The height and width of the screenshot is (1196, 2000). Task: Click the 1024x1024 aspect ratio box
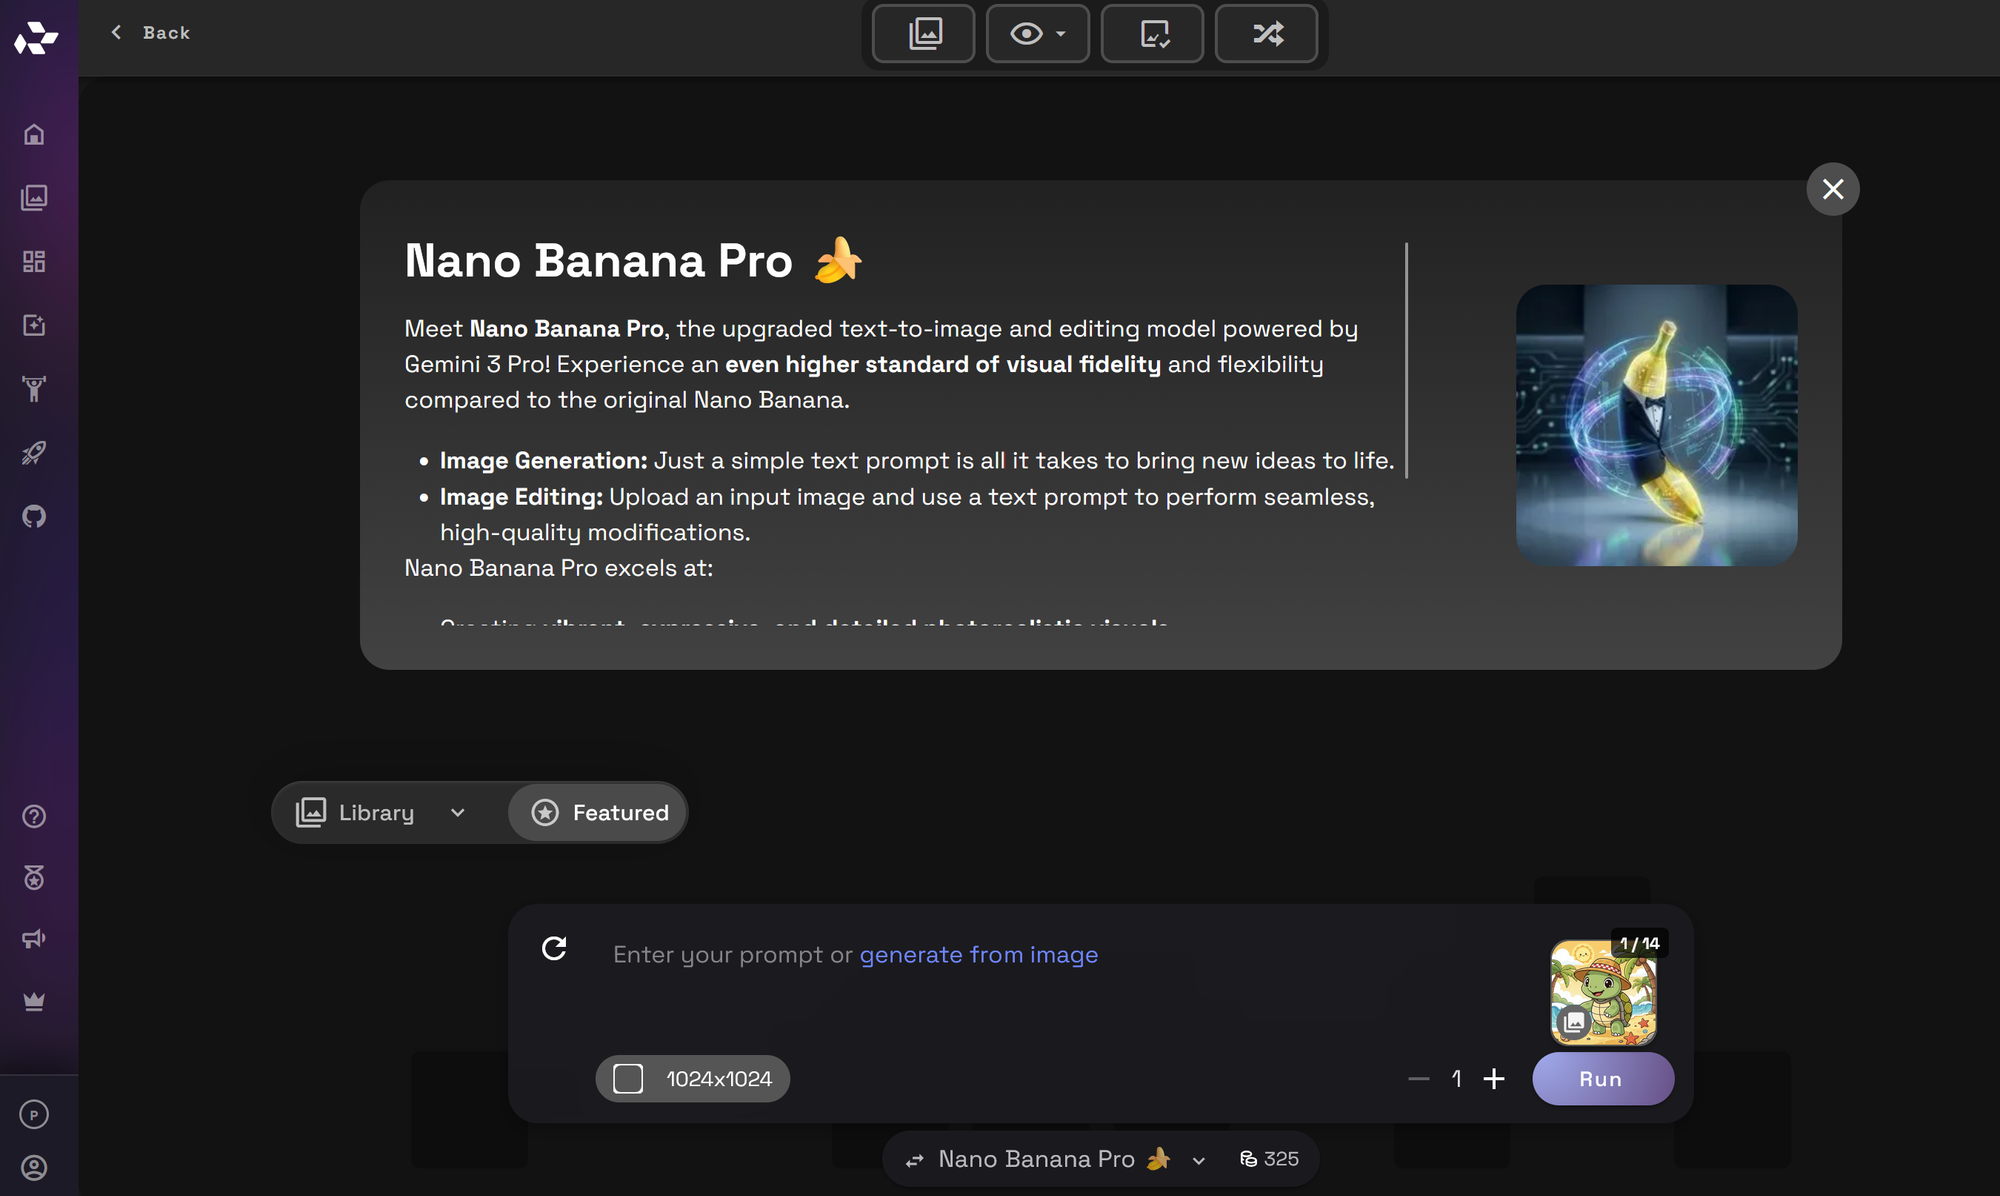coord(693,1079)
